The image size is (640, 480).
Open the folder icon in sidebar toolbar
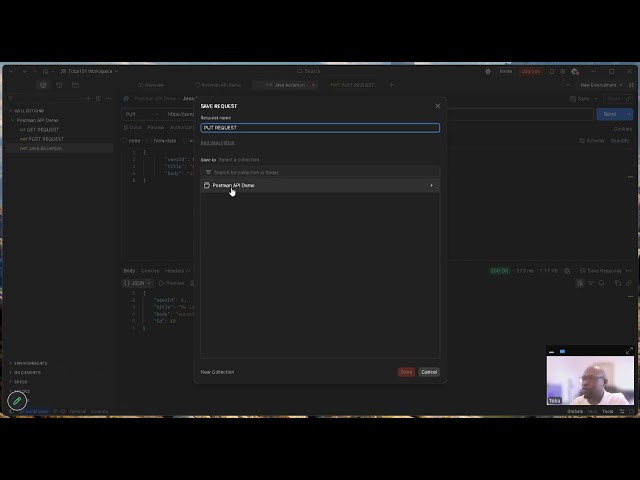pos(76,85)
